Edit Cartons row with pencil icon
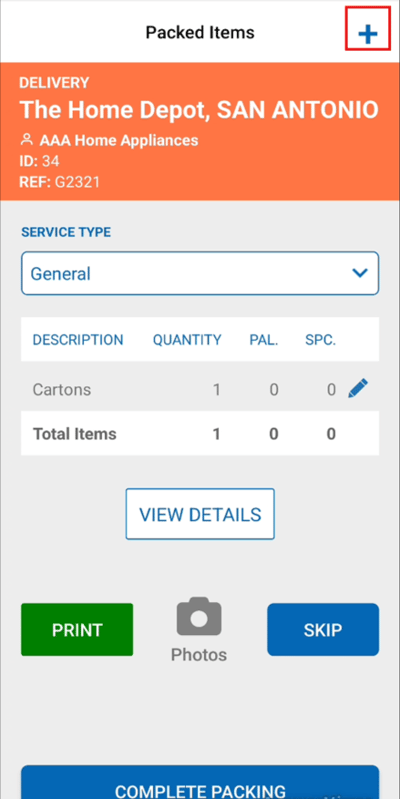400x799 pixels. point(358,389)
